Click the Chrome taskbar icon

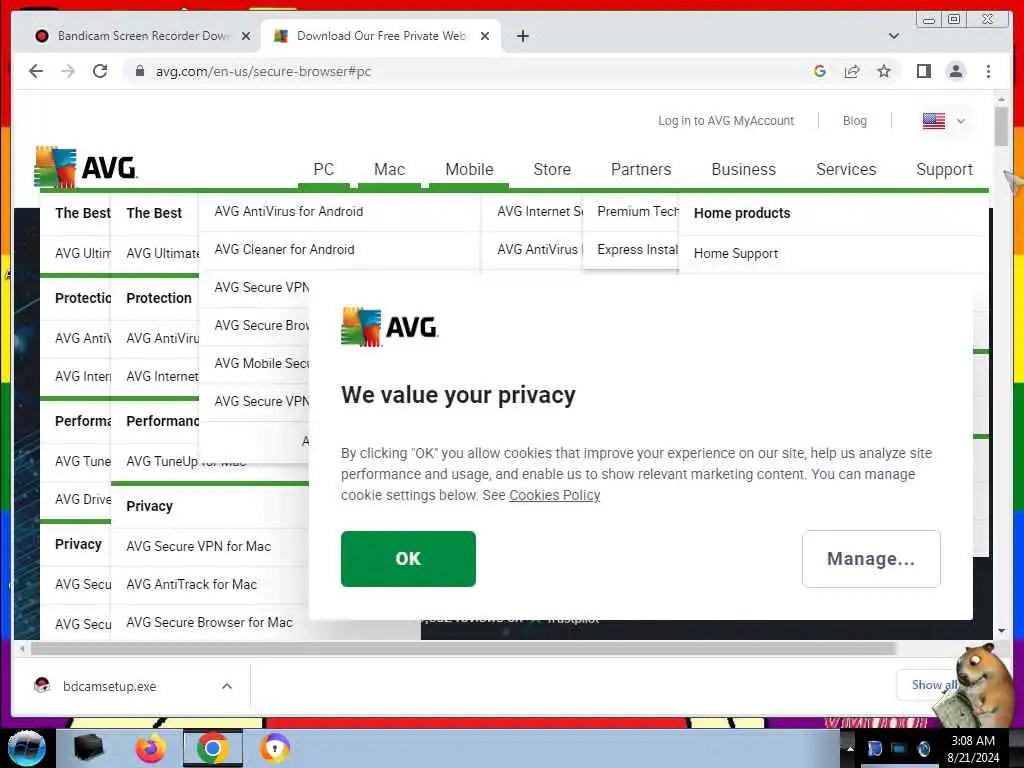pos(212,748)
